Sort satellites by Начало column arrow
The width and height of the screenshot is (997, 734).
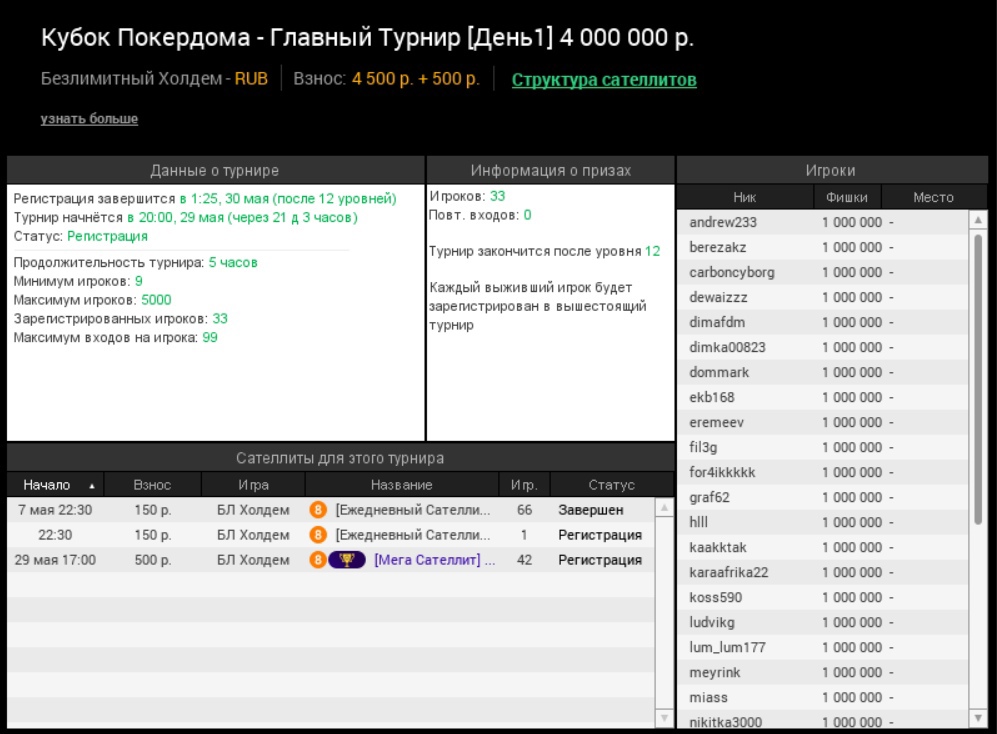pyautogui.click(x=92, y=486)
